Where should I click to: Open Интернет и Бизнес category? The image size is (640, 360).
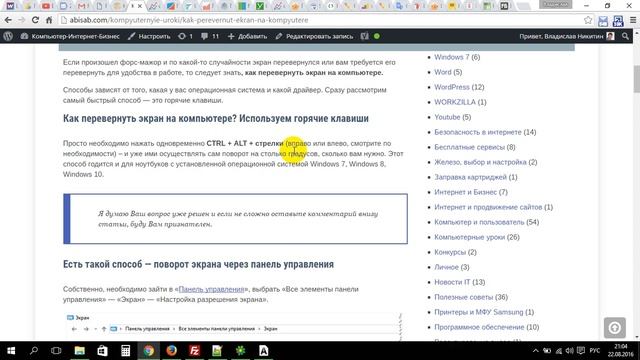(465, 192)
